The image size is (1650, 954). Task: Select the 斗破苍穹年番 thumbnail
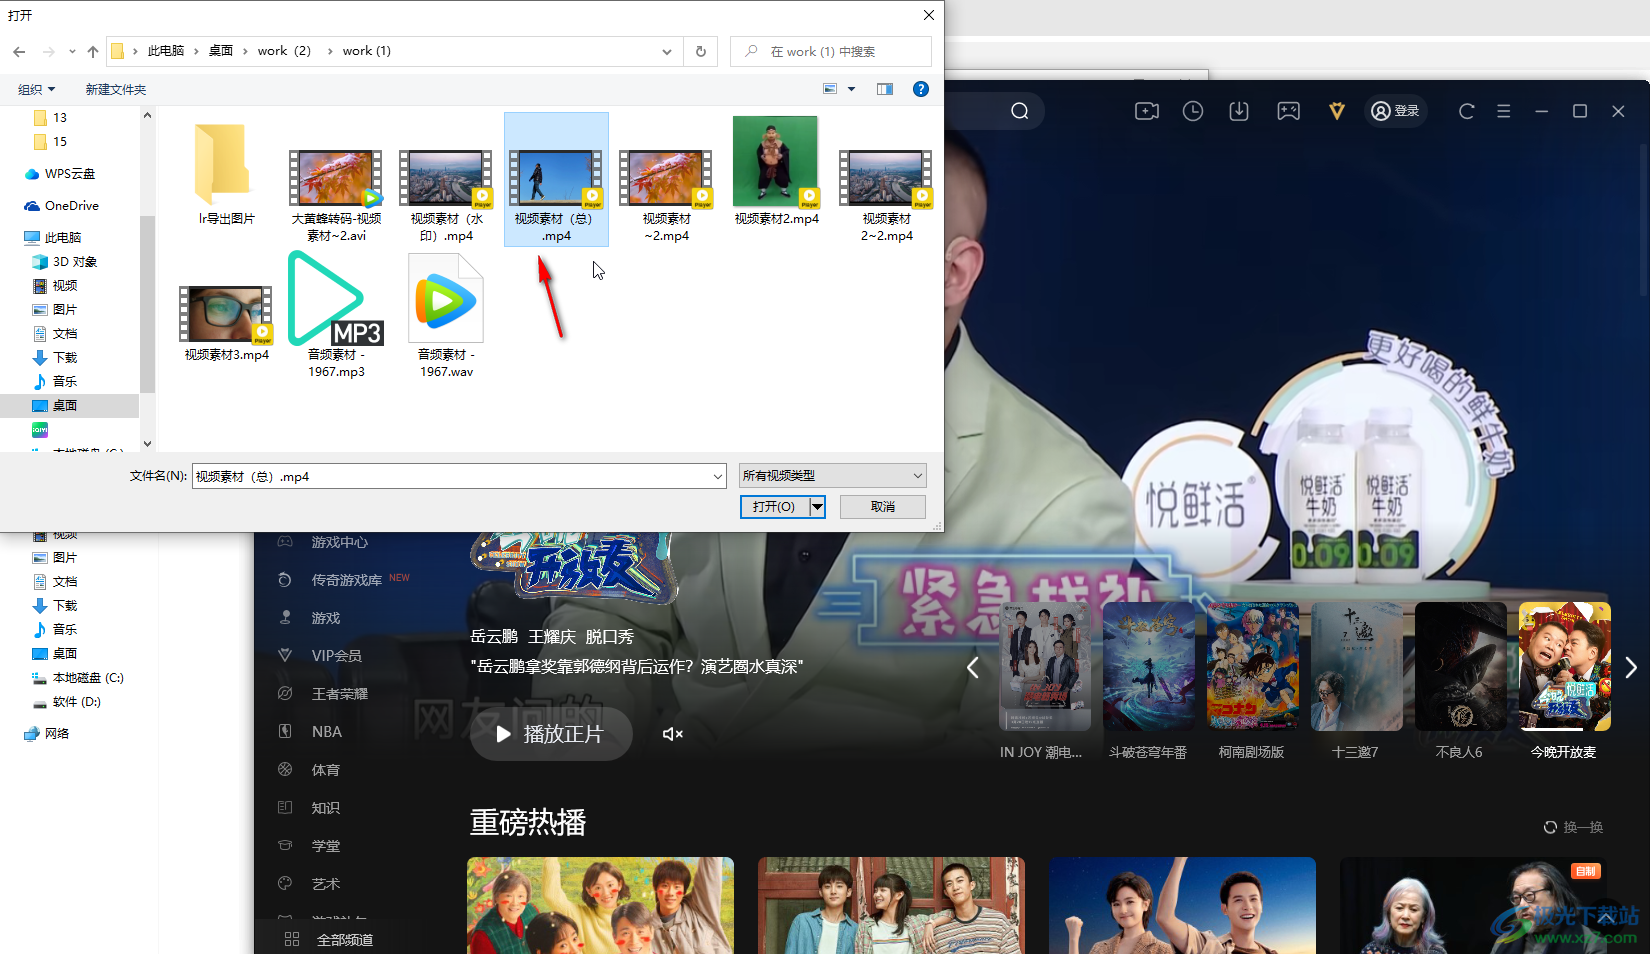click(1148, 666)
